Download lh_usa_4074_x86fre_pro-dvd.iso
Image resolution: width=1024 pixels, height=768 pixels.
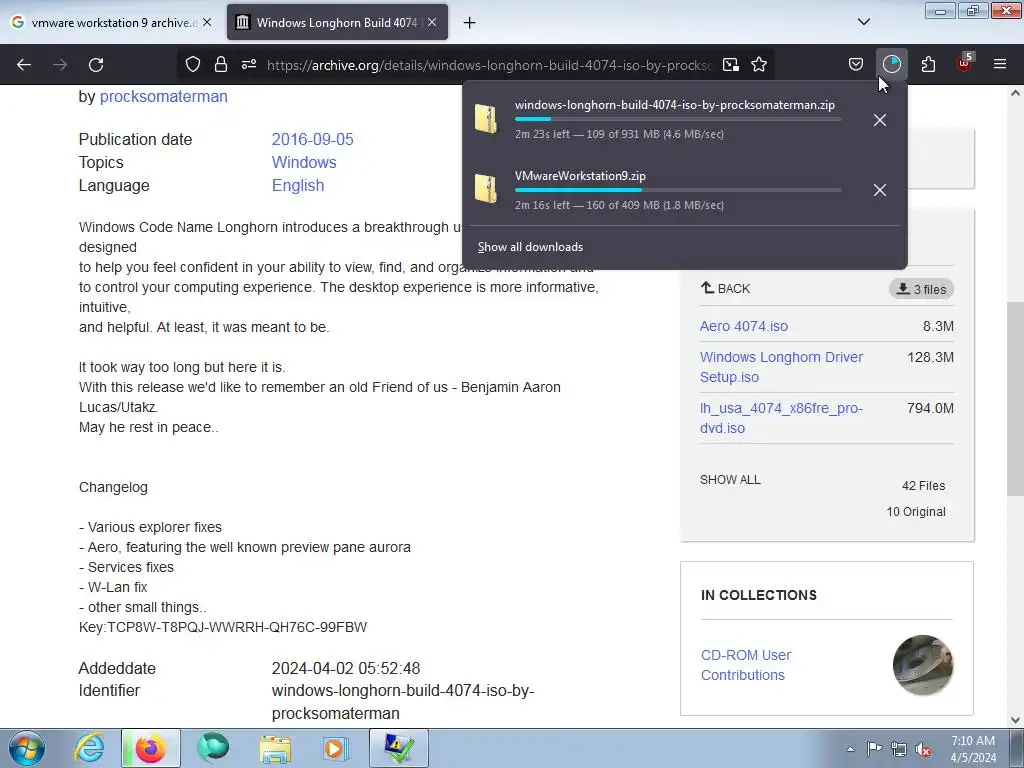point(781,418)
